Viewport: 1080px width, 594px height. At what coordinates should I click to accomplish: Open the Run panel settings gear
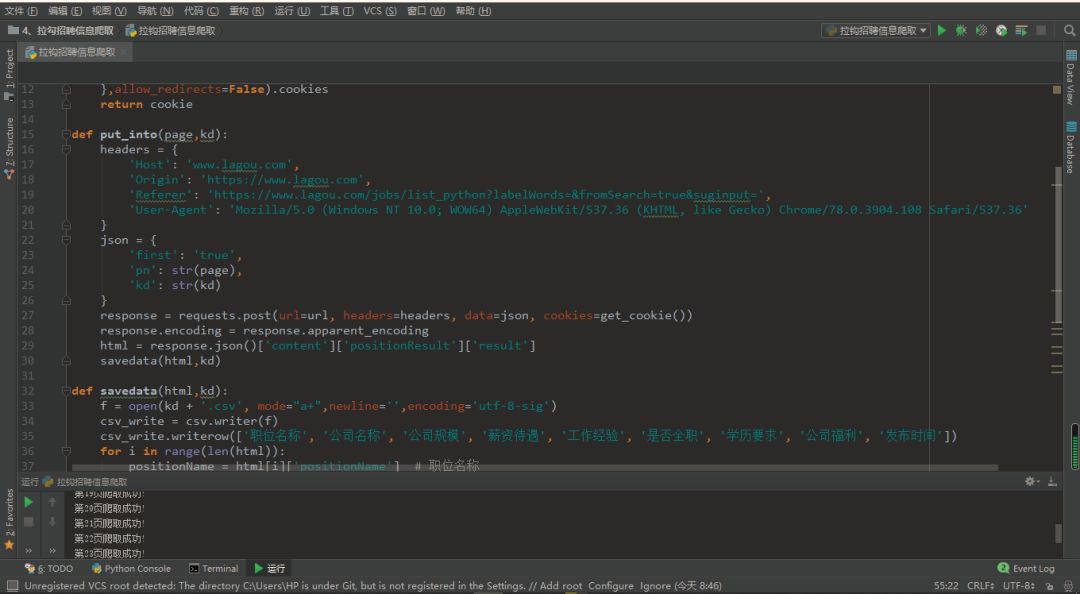click(x=1030, y=481)
